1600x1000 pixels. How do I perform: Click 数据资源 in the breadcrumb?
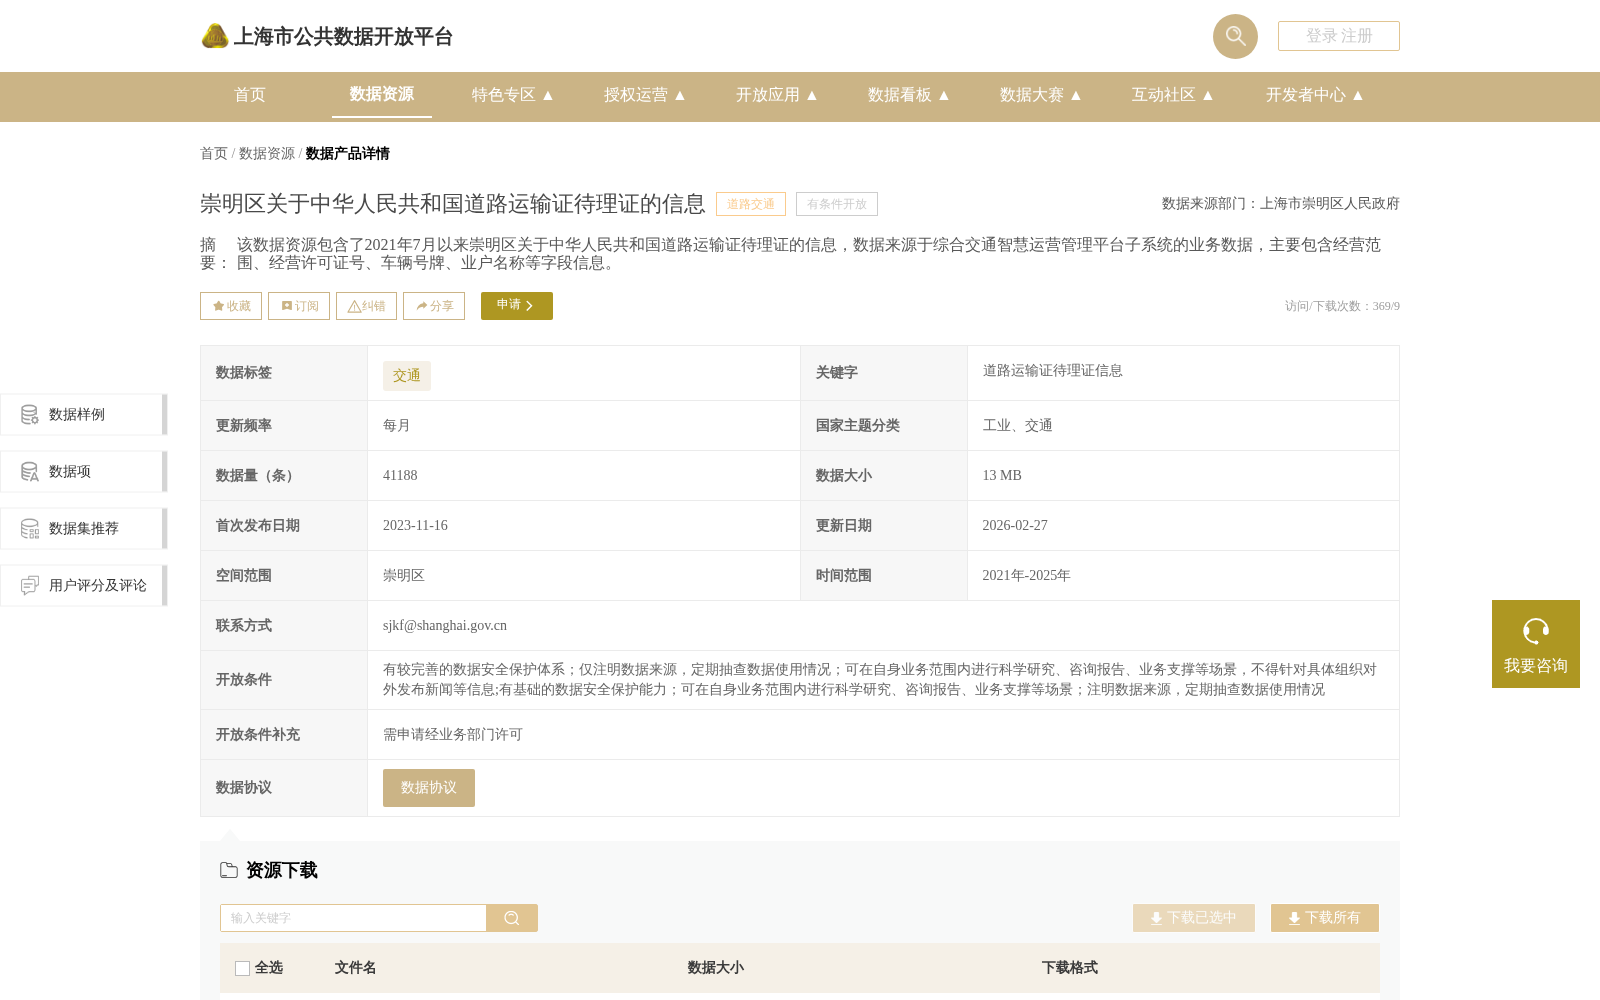tap(267, 153)
